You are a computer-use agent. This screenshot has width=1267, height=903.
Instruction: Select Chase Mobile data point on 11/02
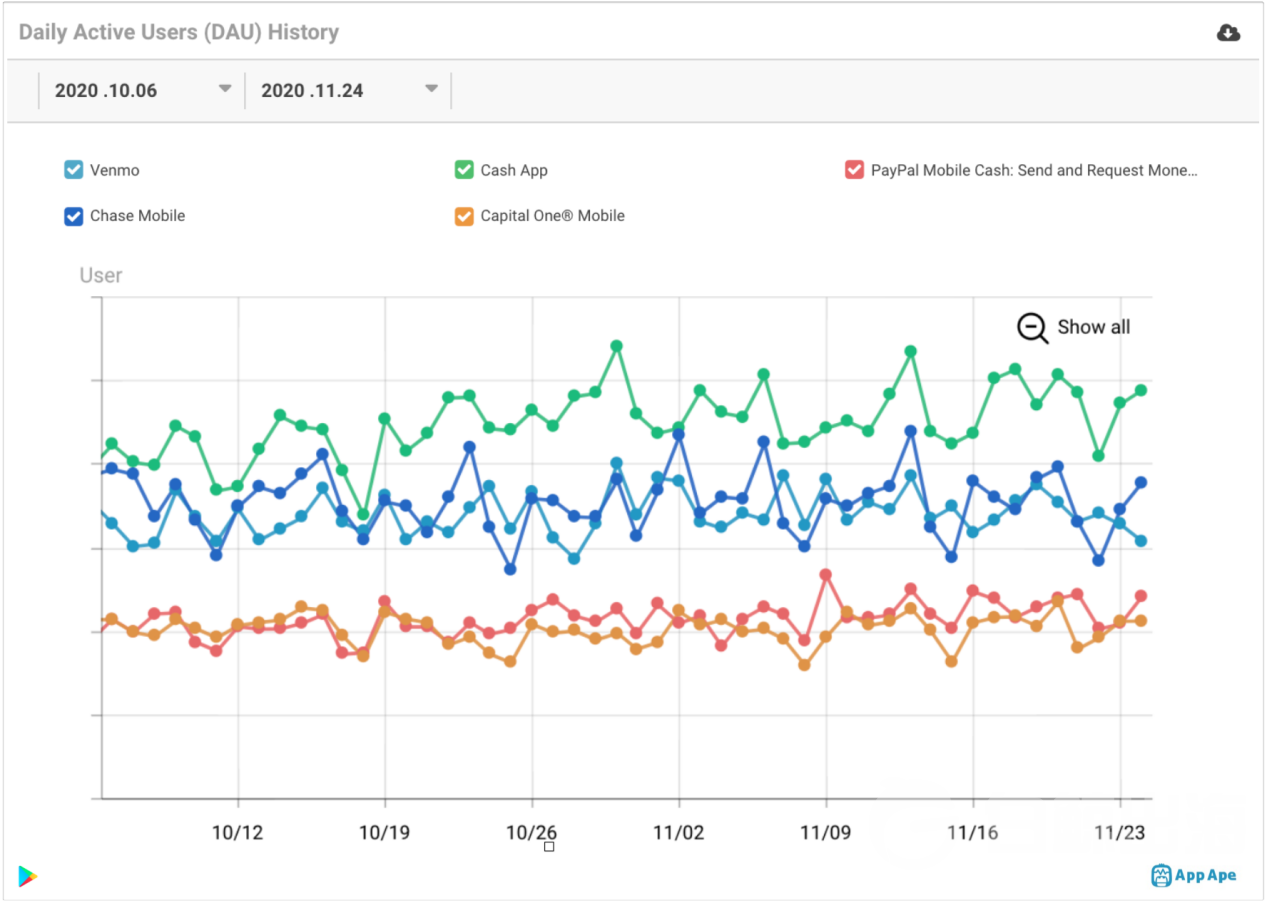(x=679, y=435)
